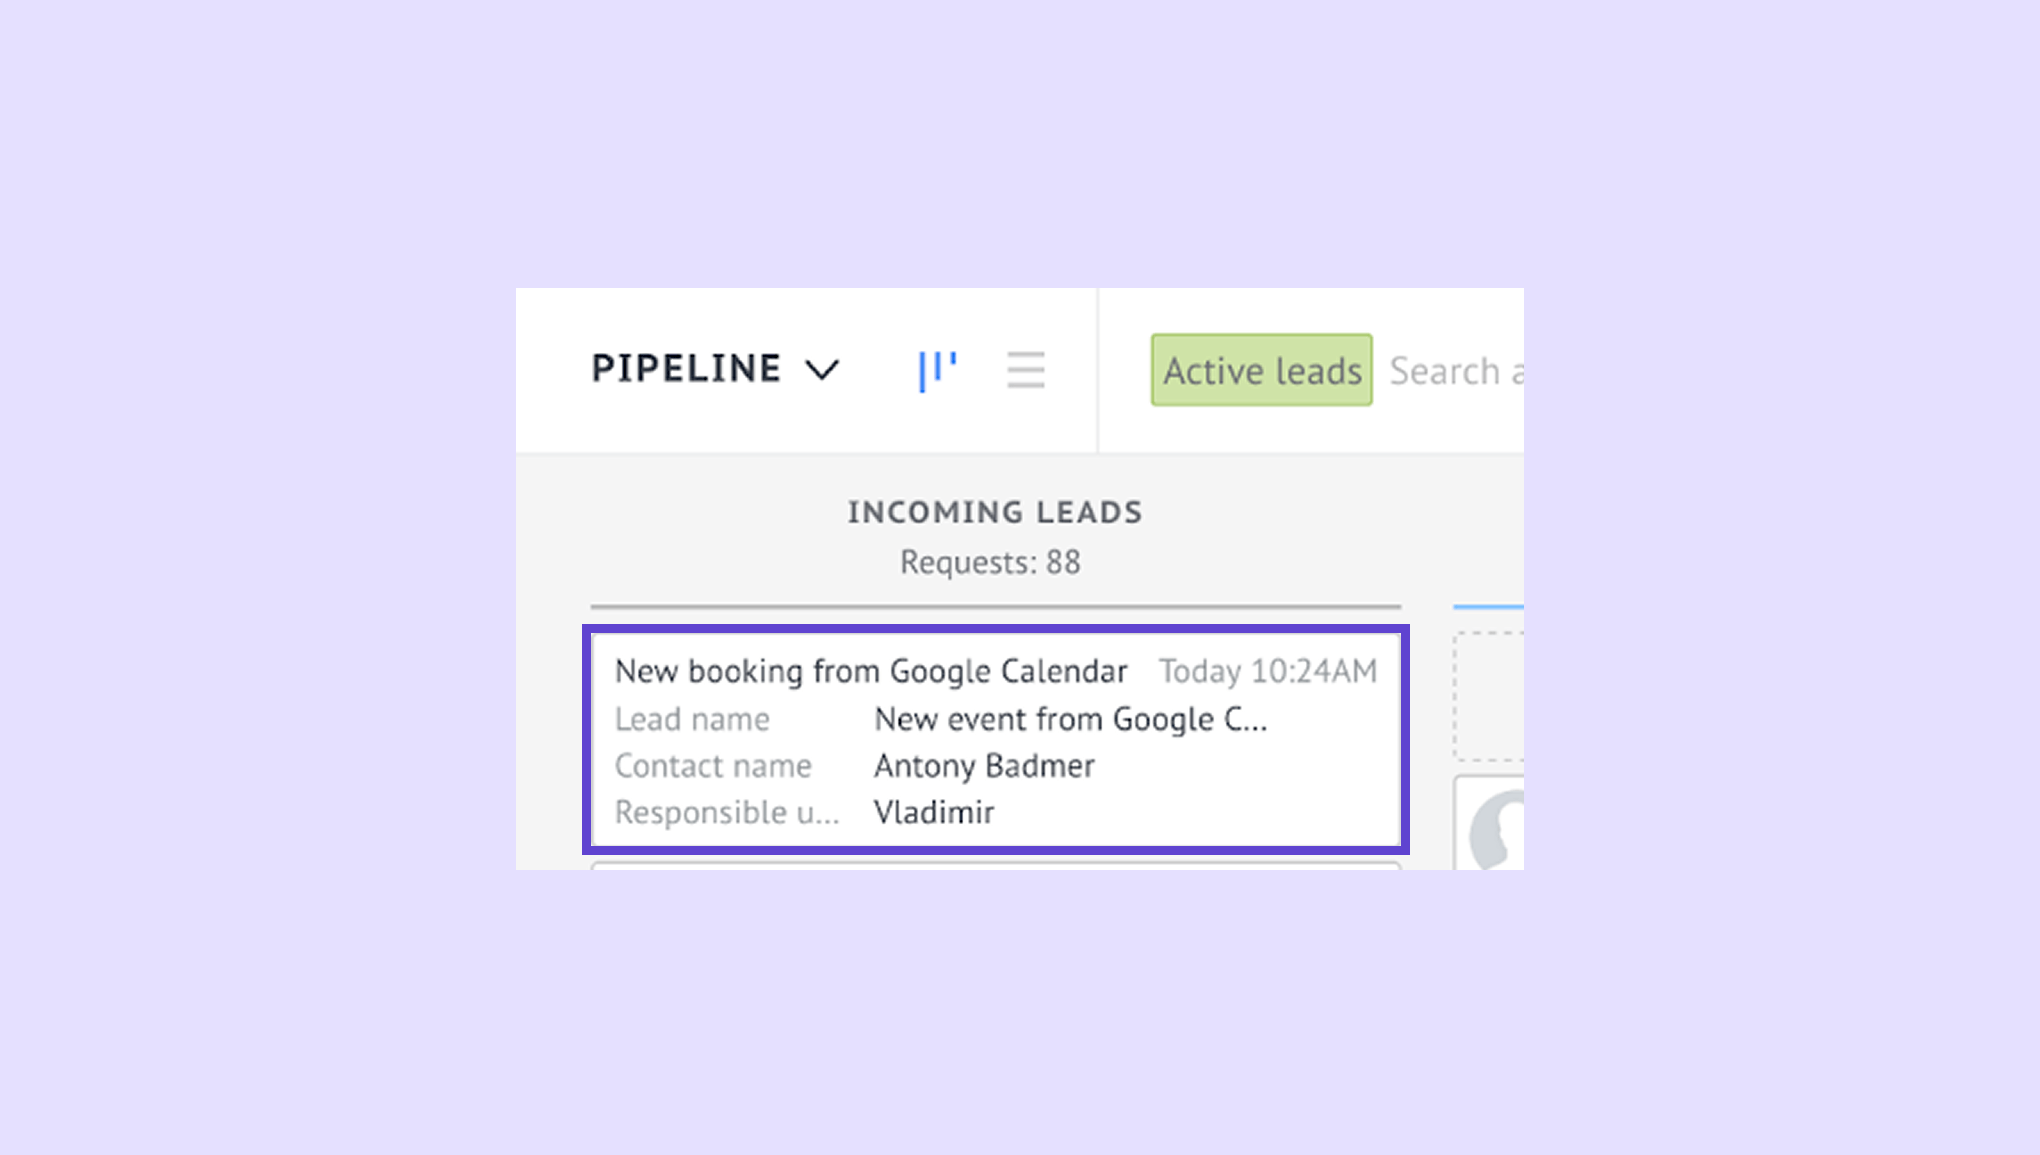Focus the Search input field
2040x1155 pixels.
coord(1456,371)
